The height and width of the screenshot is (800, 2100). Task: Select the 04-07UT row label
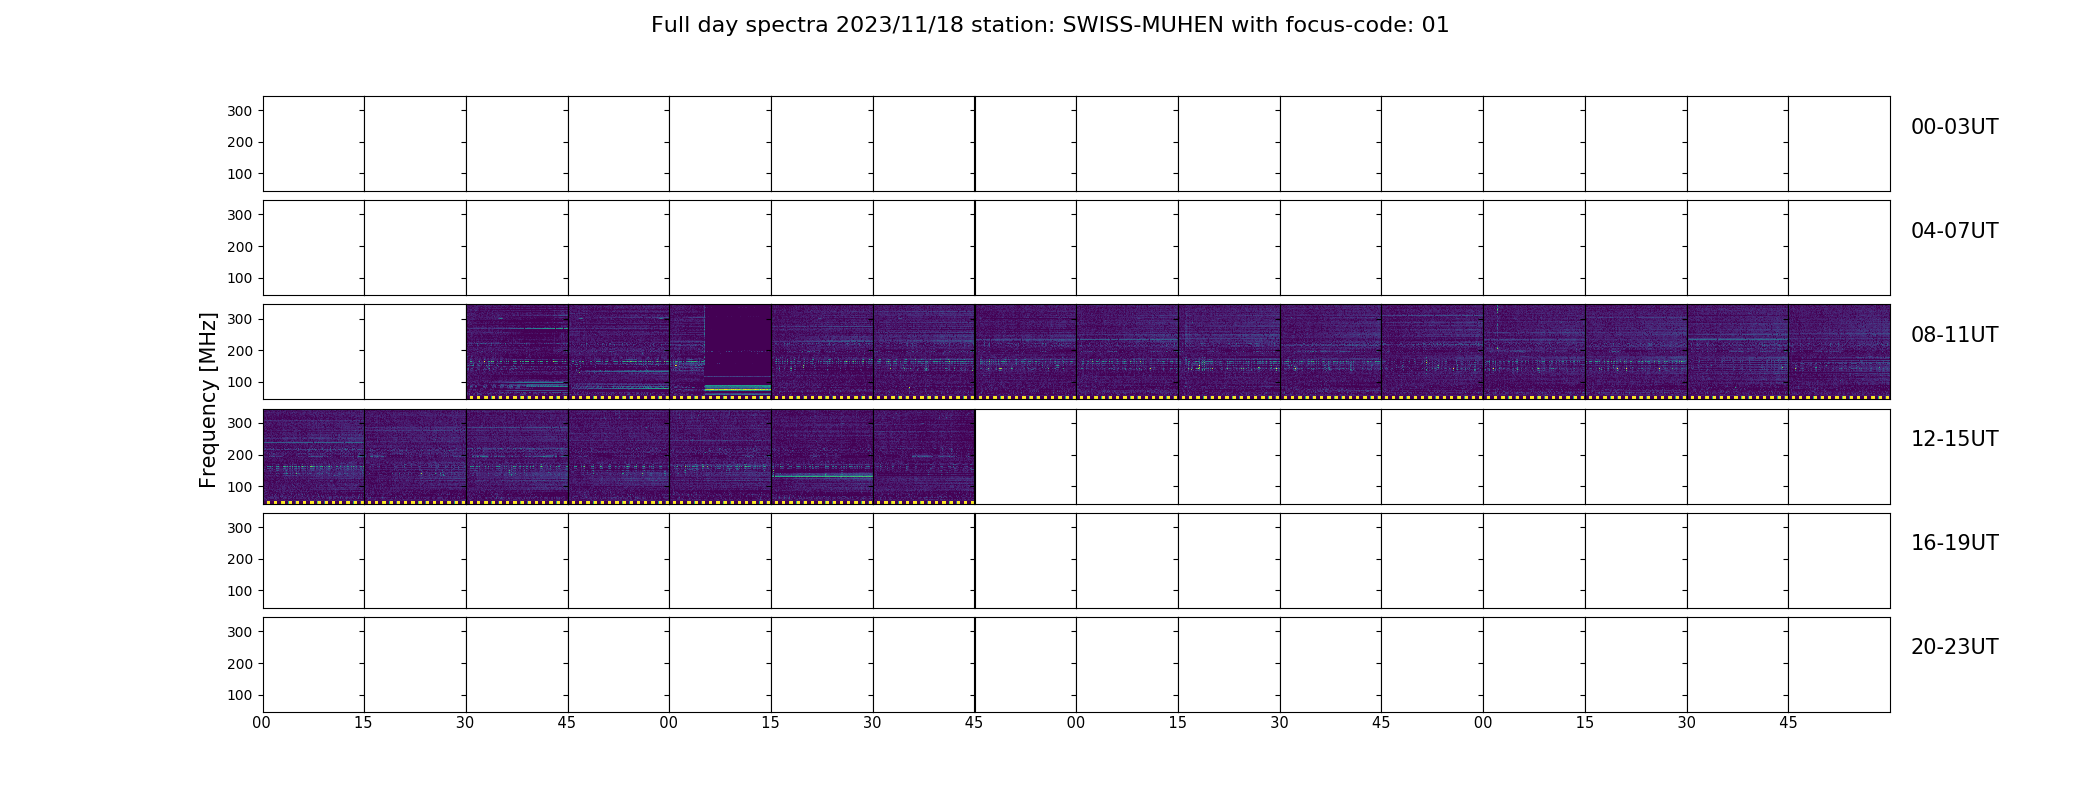[x=1954, y=231]
